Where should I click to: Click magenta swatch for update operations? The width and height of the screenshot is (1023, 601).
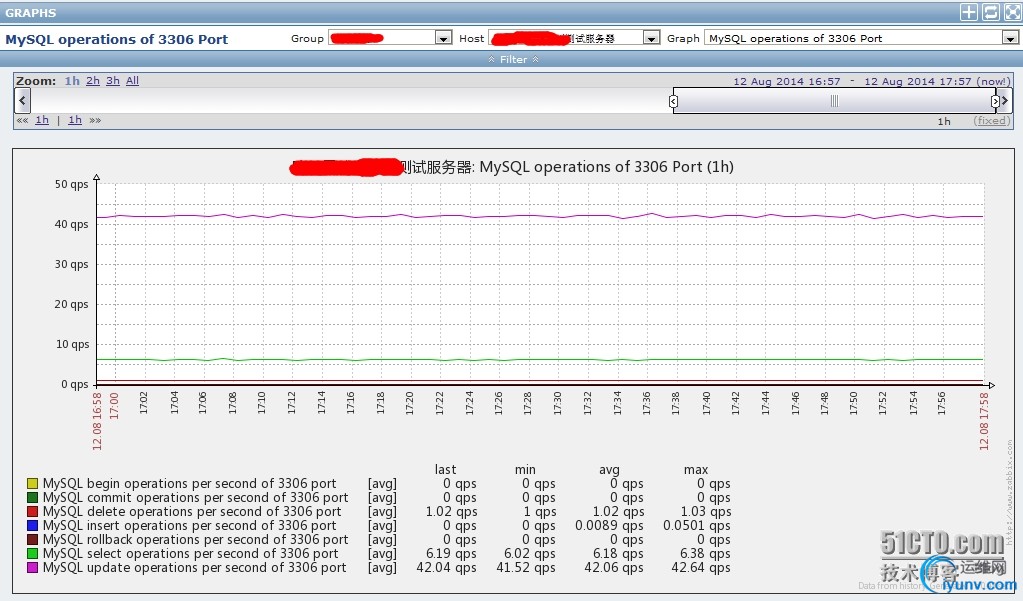pyautogui.click(x=33, y=568)
